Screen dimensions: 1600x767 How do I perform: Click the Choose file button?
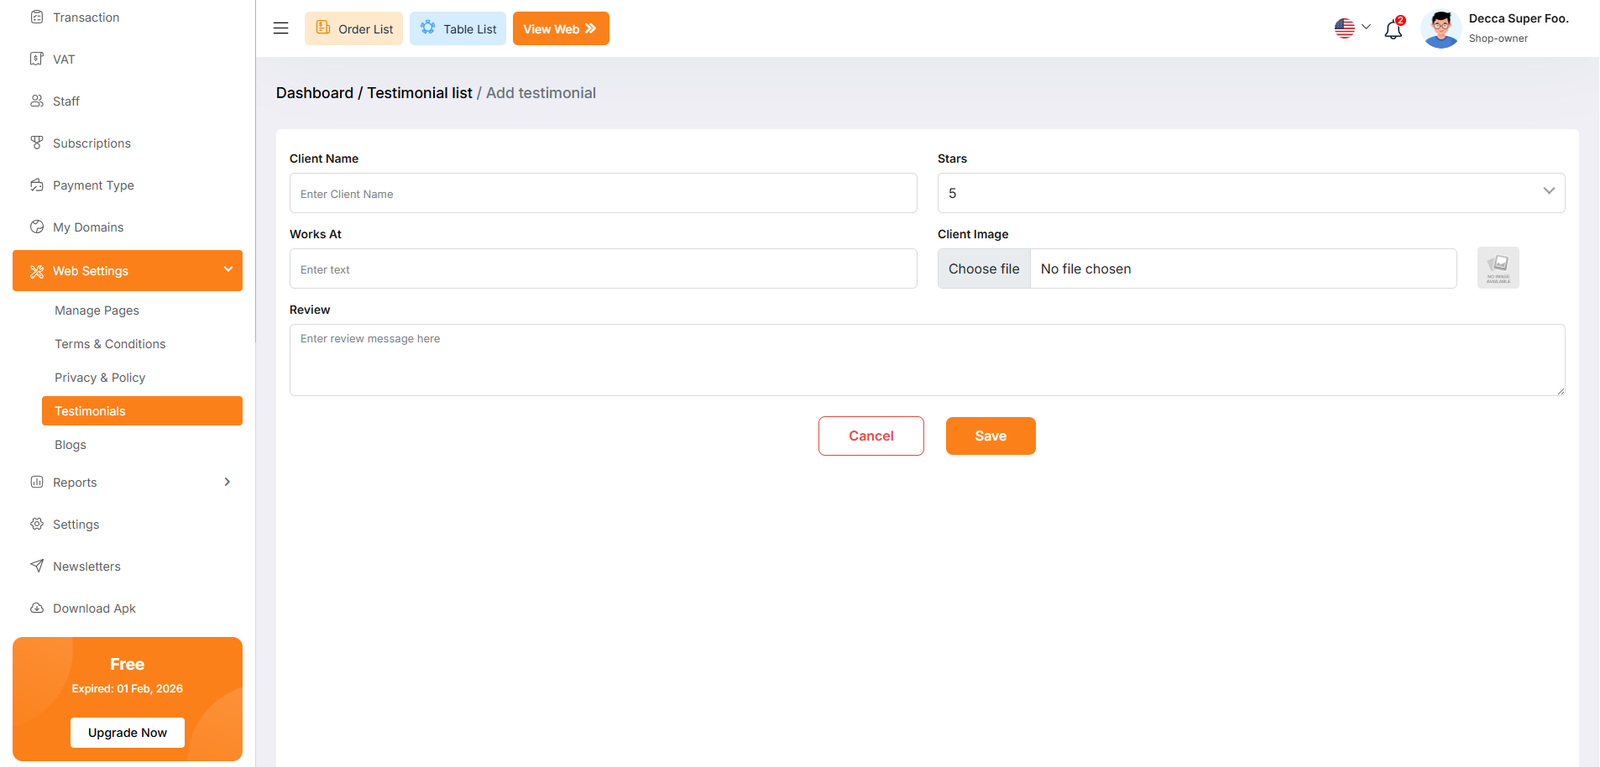(x=984, y=269)
